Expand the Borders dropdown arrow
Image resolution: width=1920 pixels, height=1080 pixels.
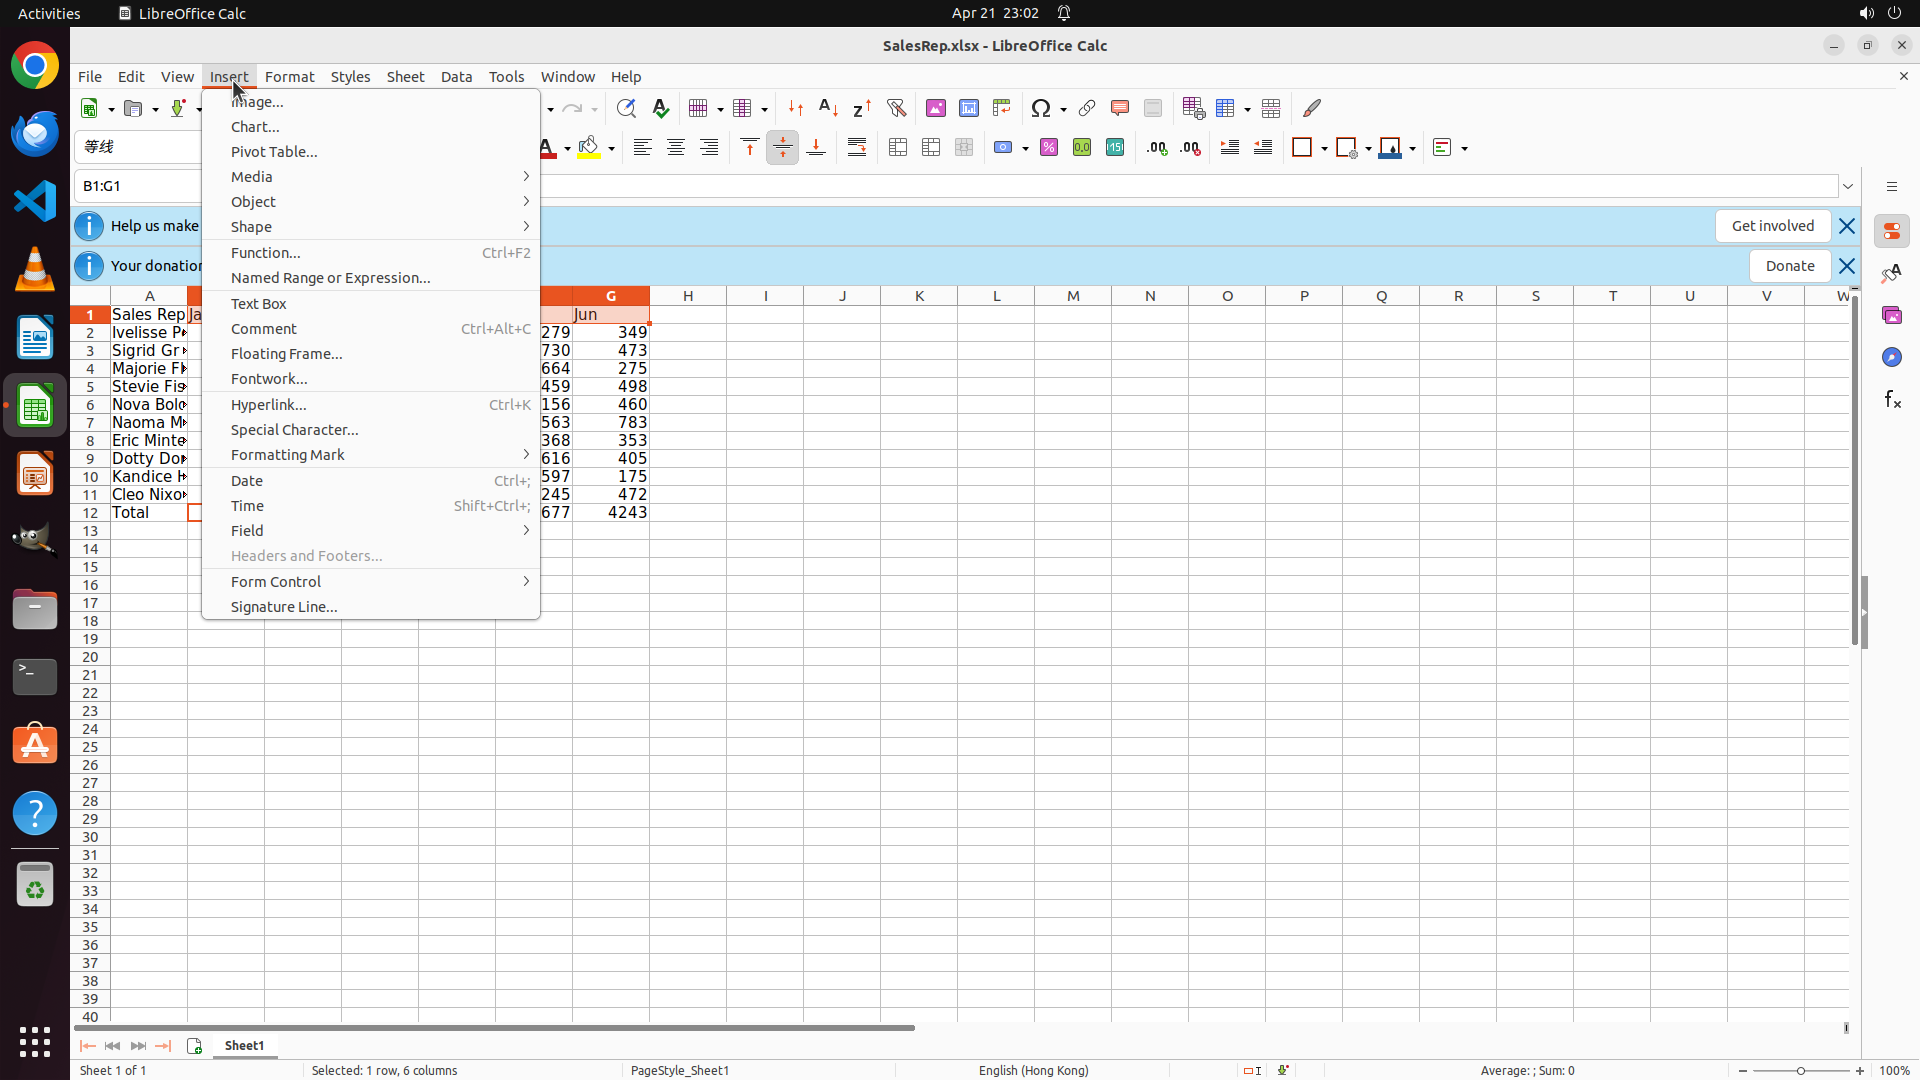click(1324, 149)
